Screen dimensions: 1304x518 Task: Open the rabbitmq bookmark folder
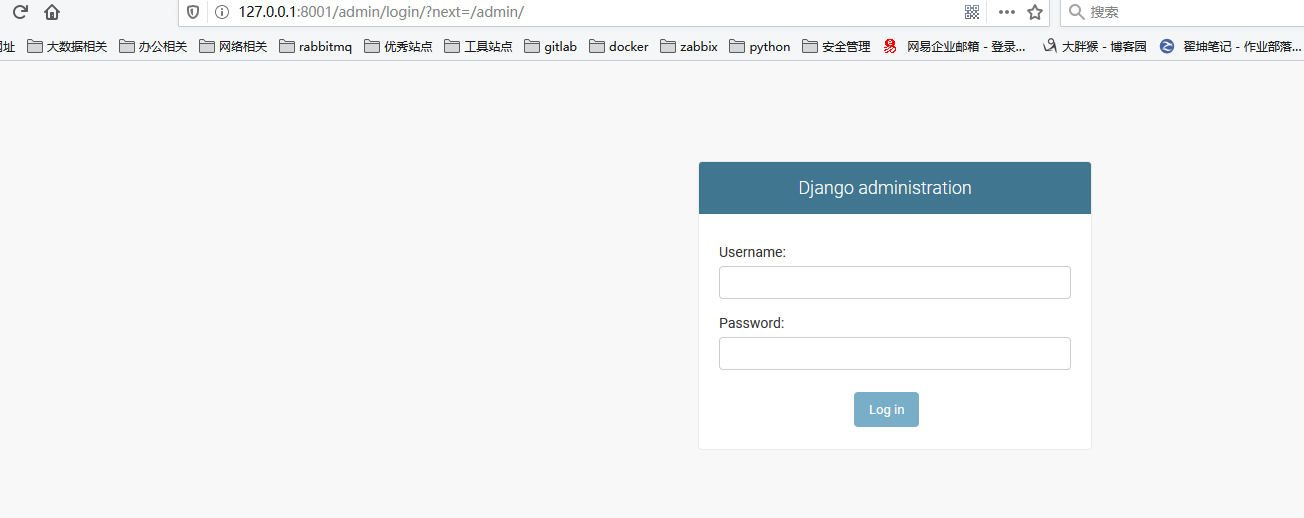coord(316,46)
